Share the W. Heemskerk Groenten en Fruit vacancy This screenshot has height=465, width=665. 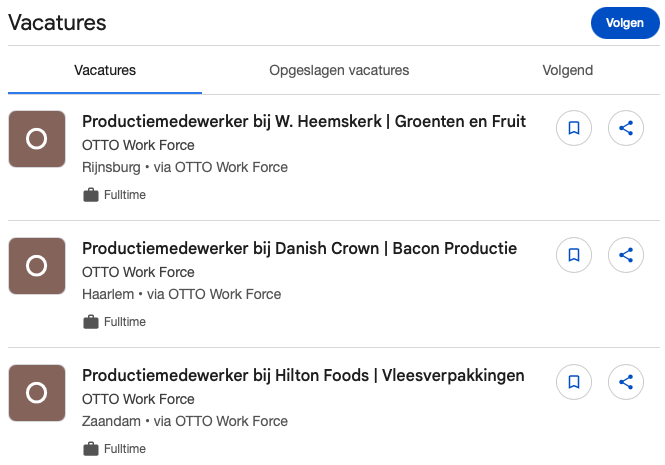point(626,128)
